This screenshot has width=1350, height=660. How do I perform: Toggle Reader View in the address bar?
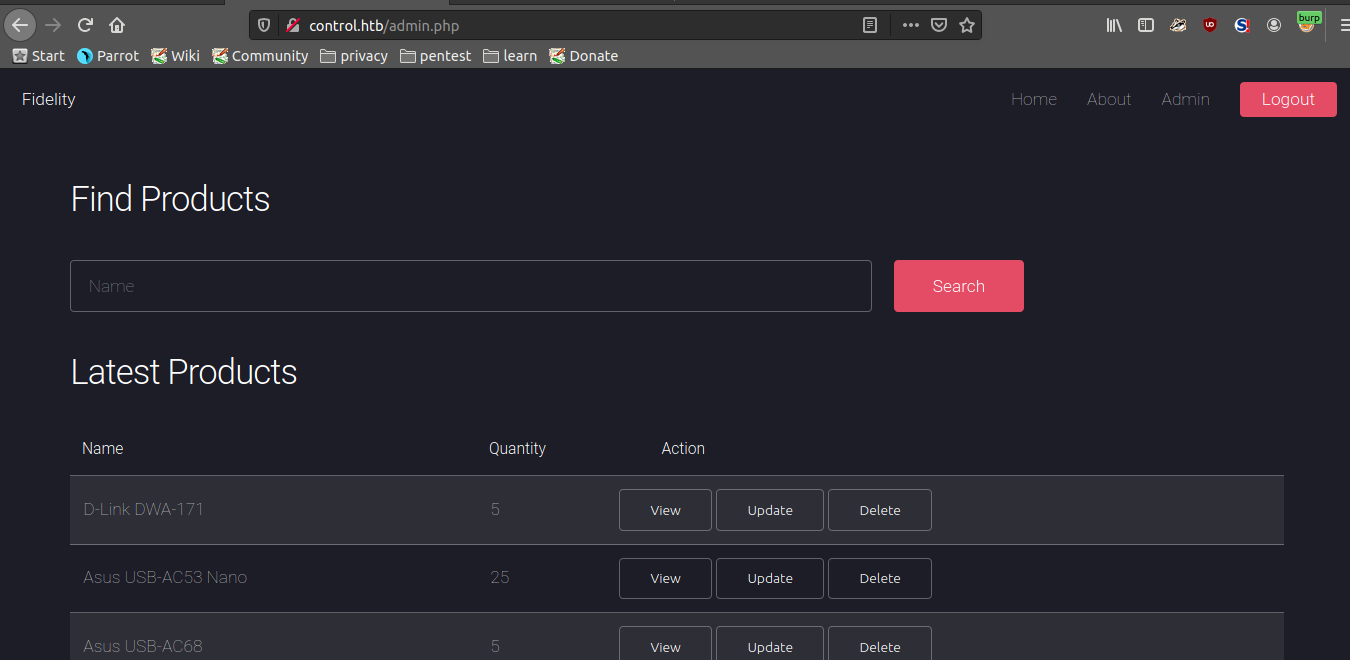[x=869, y=25]
